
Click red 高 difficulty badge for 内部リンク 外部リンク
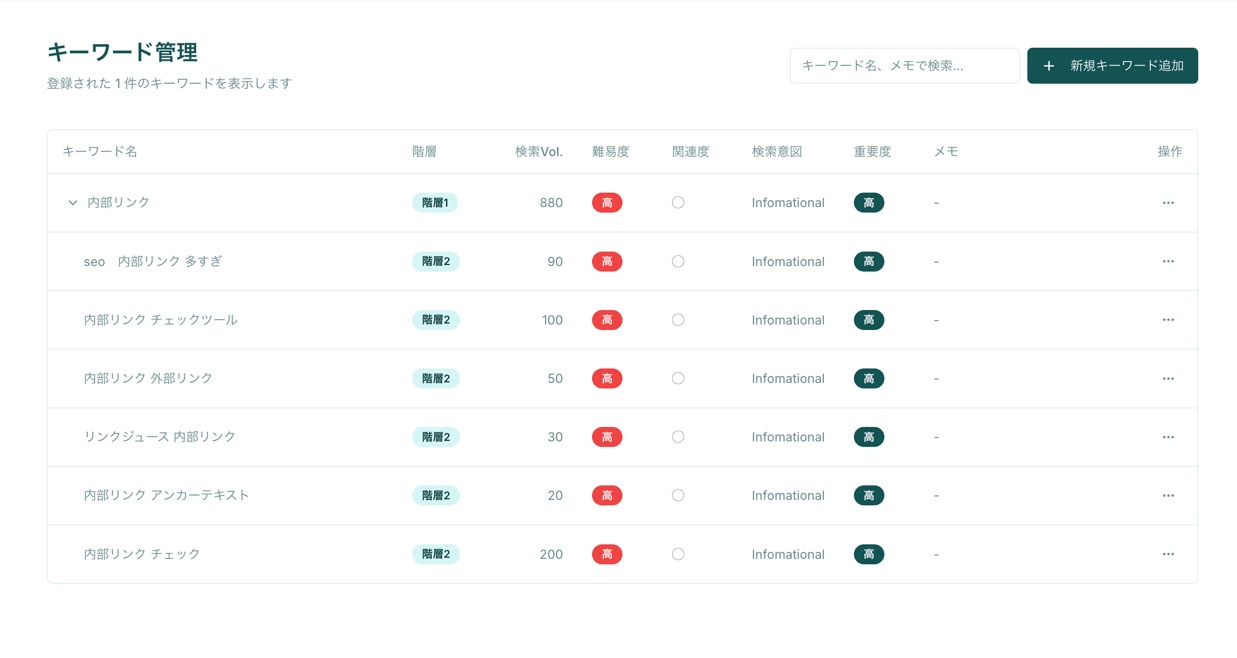pyautogui.click(x=607, y=379)
